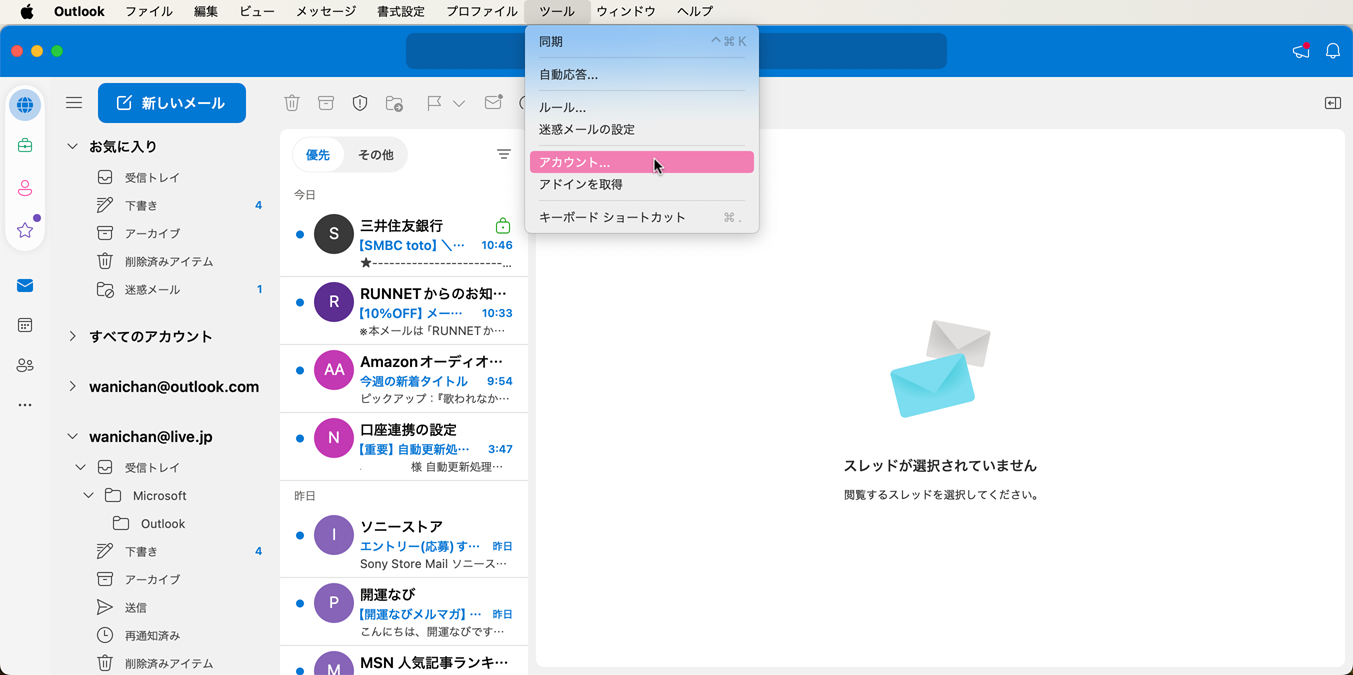Choose 迷惑メールの設定 menu item
Viewport: 1353px width, 675px height.
pyautogui.click(x=641, y=129)
